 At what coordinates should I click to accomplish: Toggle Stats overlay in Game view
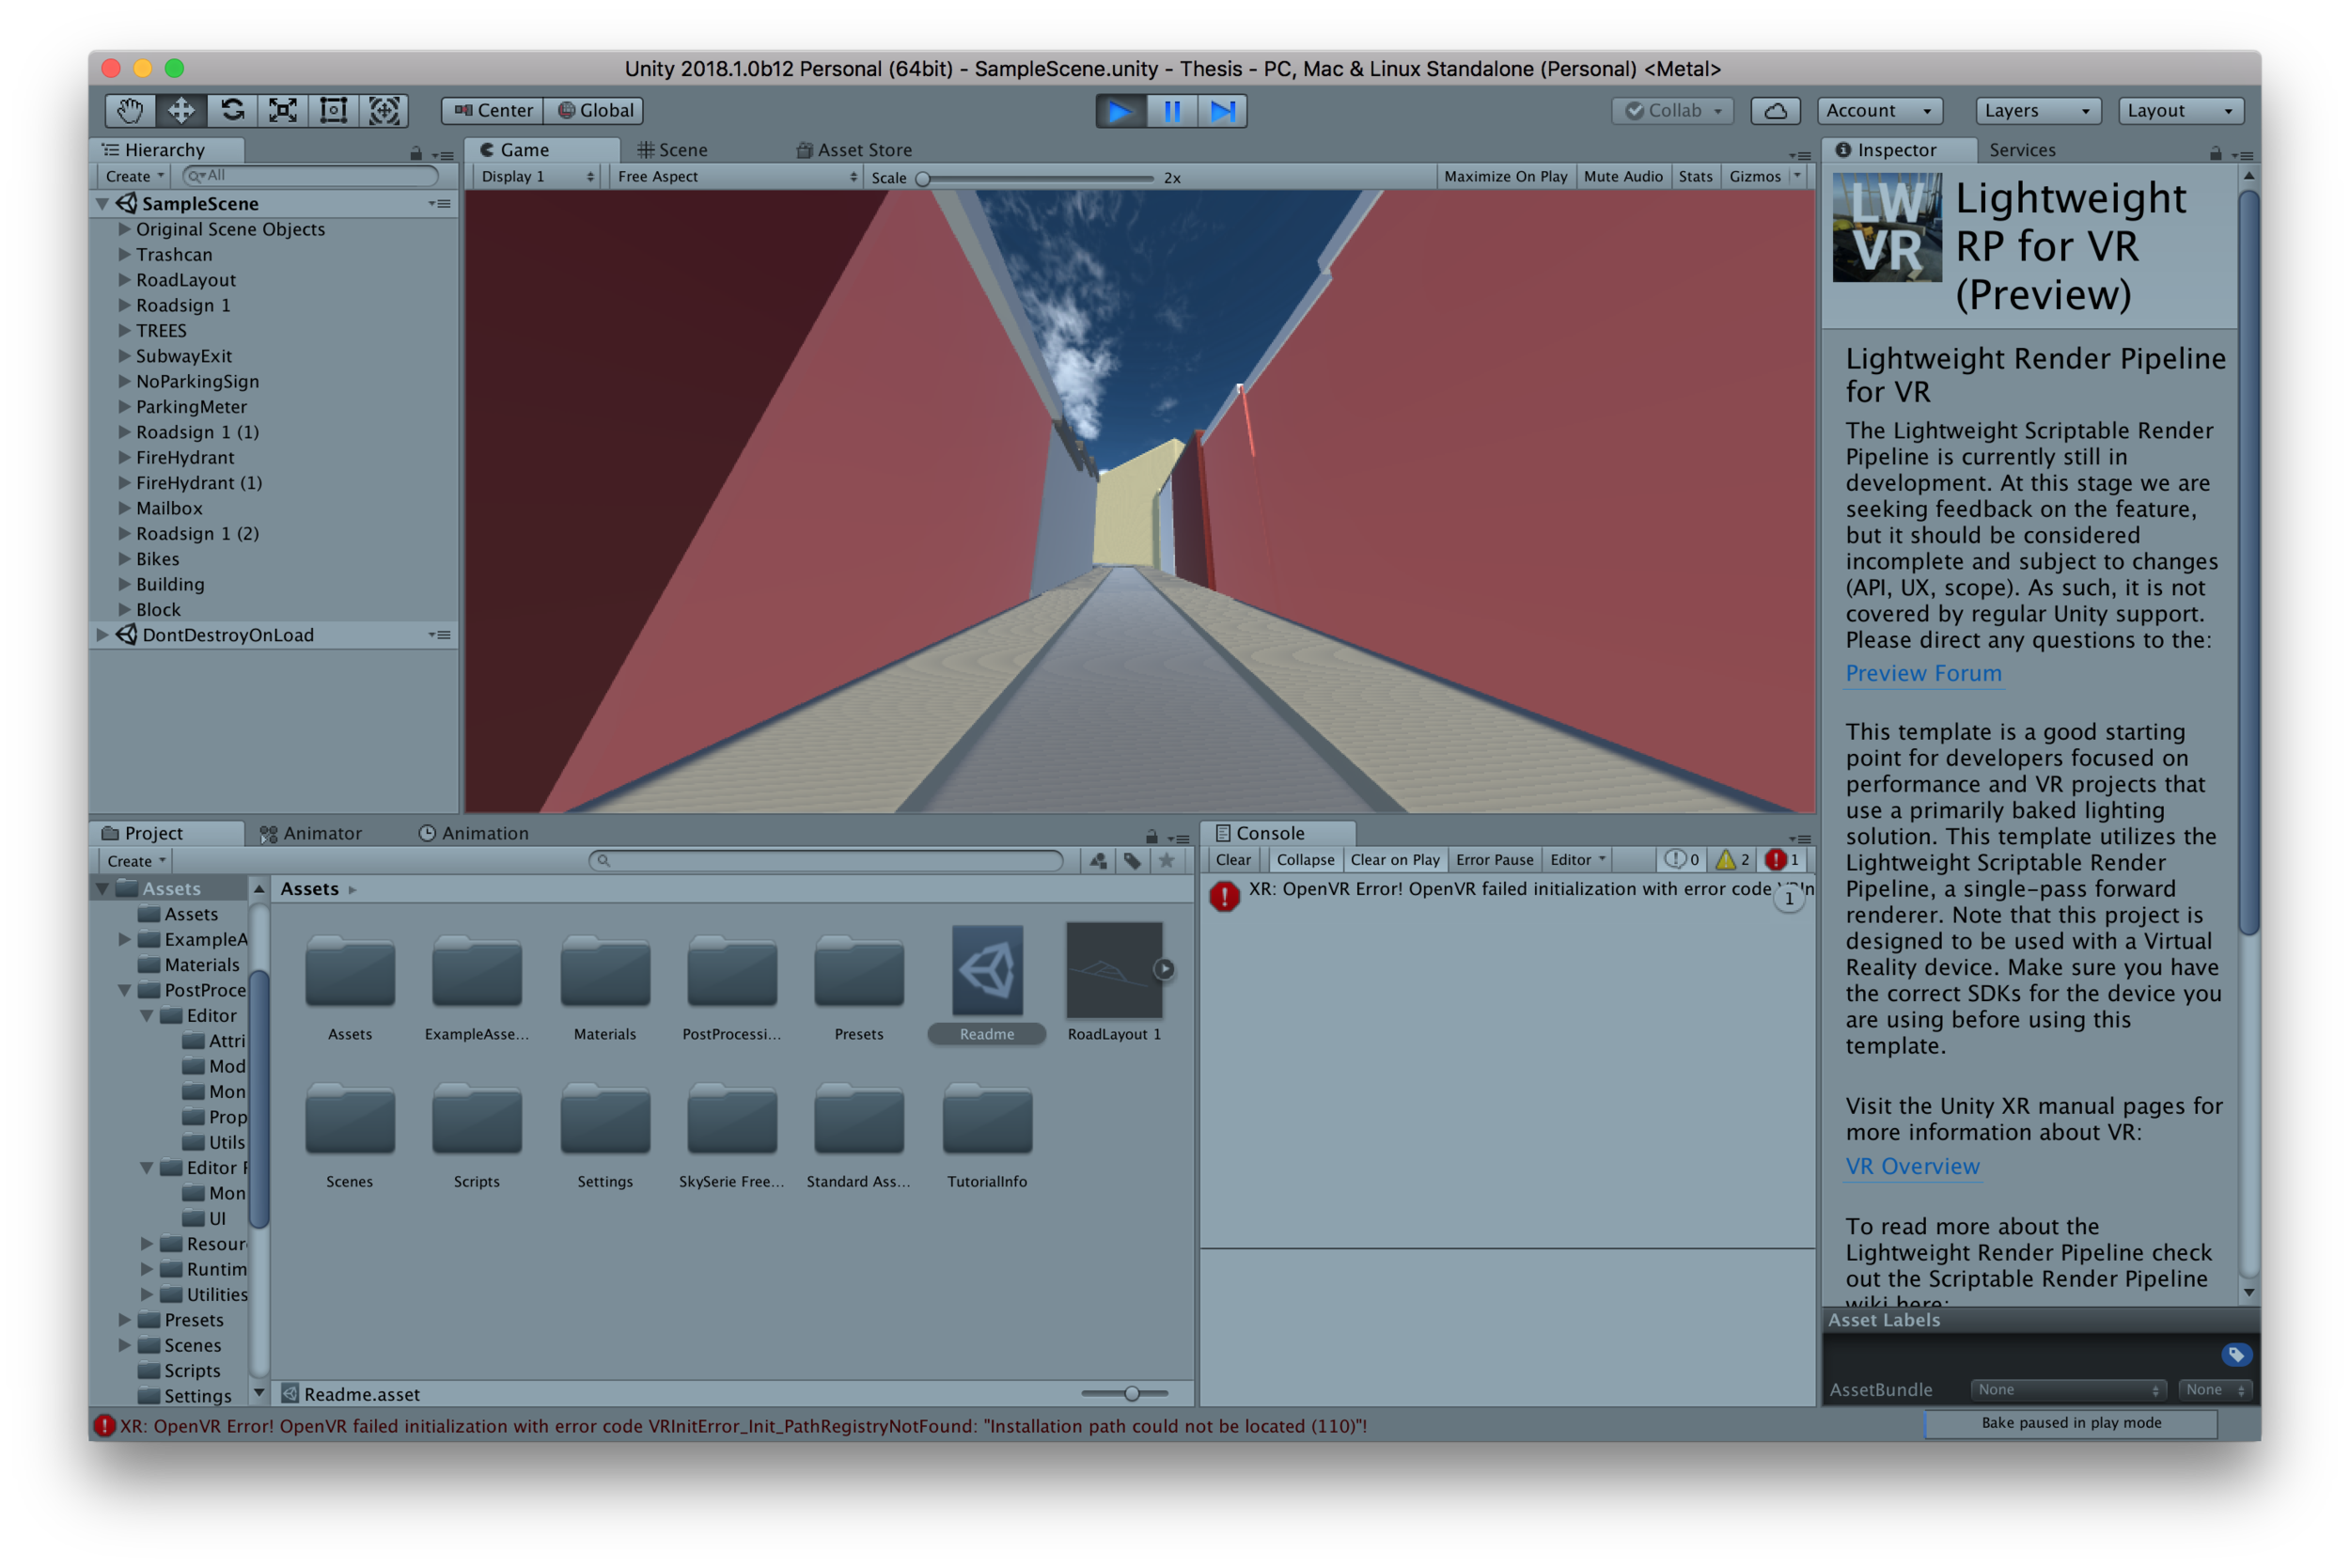click(x=1695, y=176)
